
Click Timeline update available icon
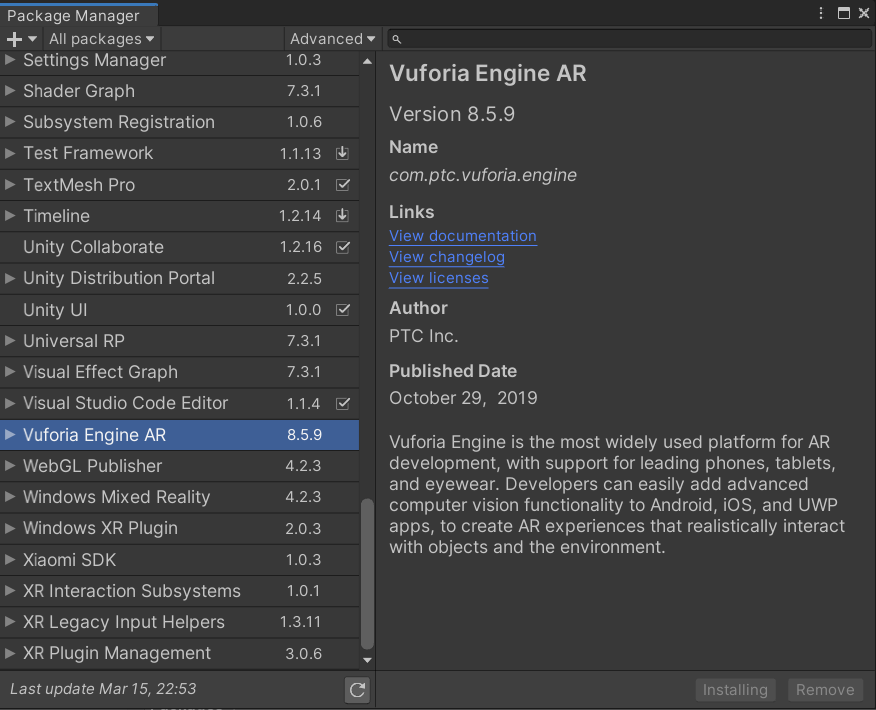342,216
